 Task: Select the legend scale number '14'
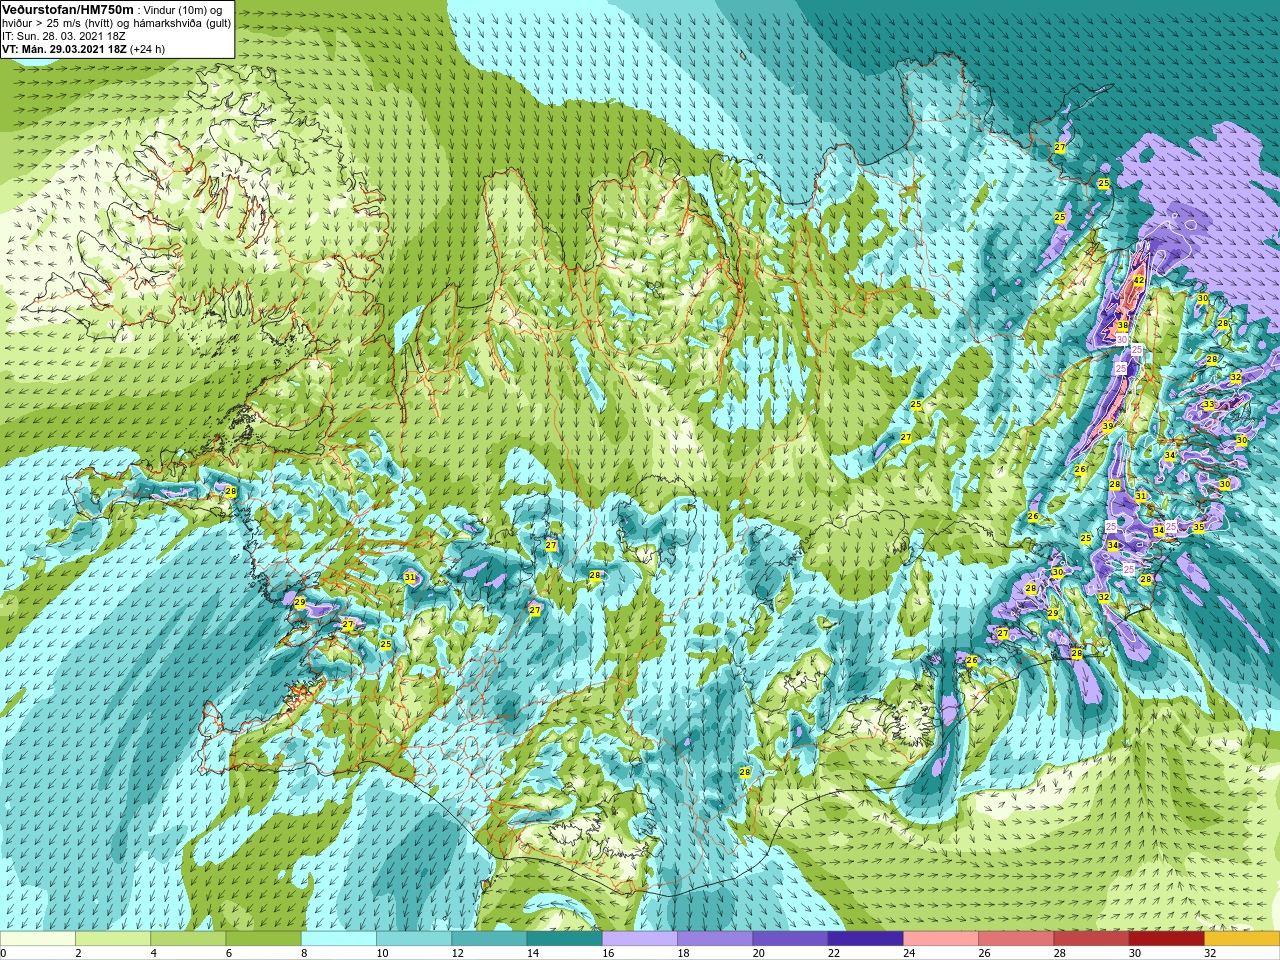[x=533, y=954]
